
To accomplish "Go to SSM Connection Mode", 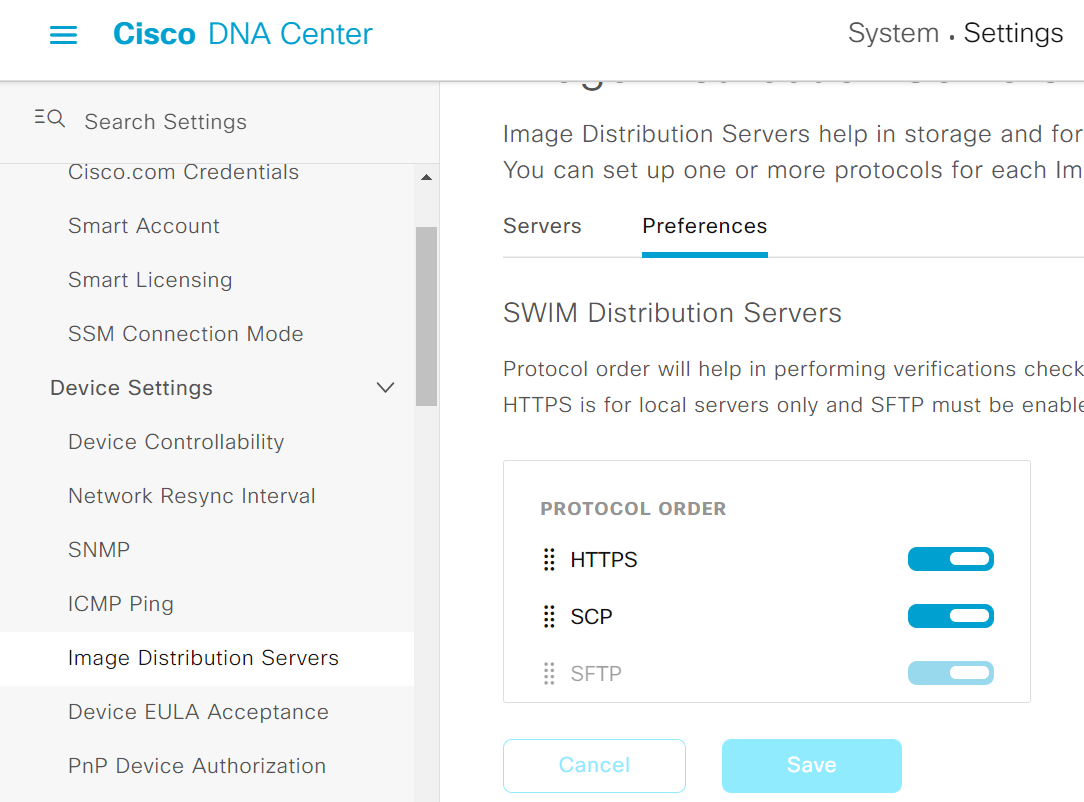I will click(185, 334).
